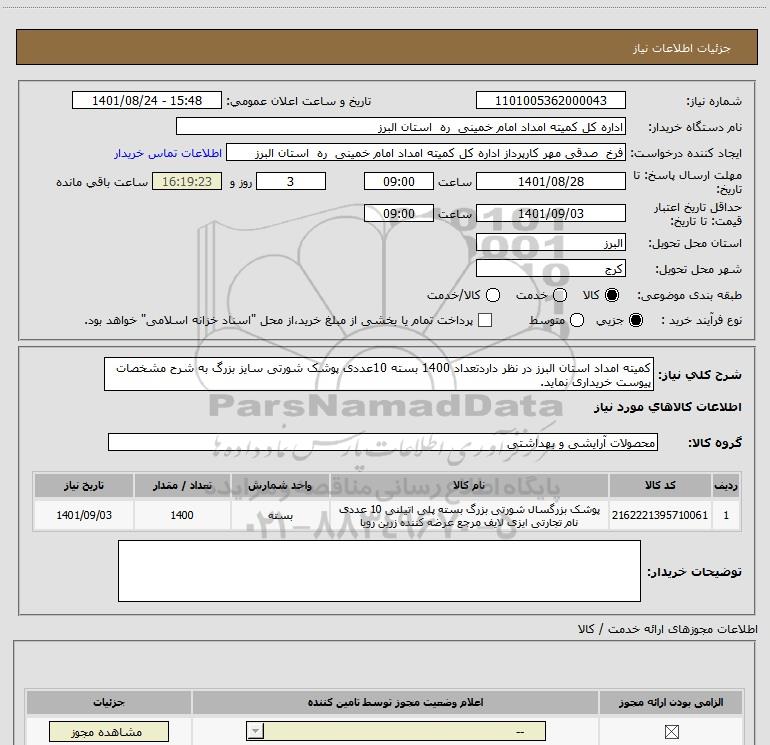Select the کالا/خدمت radio button
Screen dimensions: 770x745
coord(493,295)
